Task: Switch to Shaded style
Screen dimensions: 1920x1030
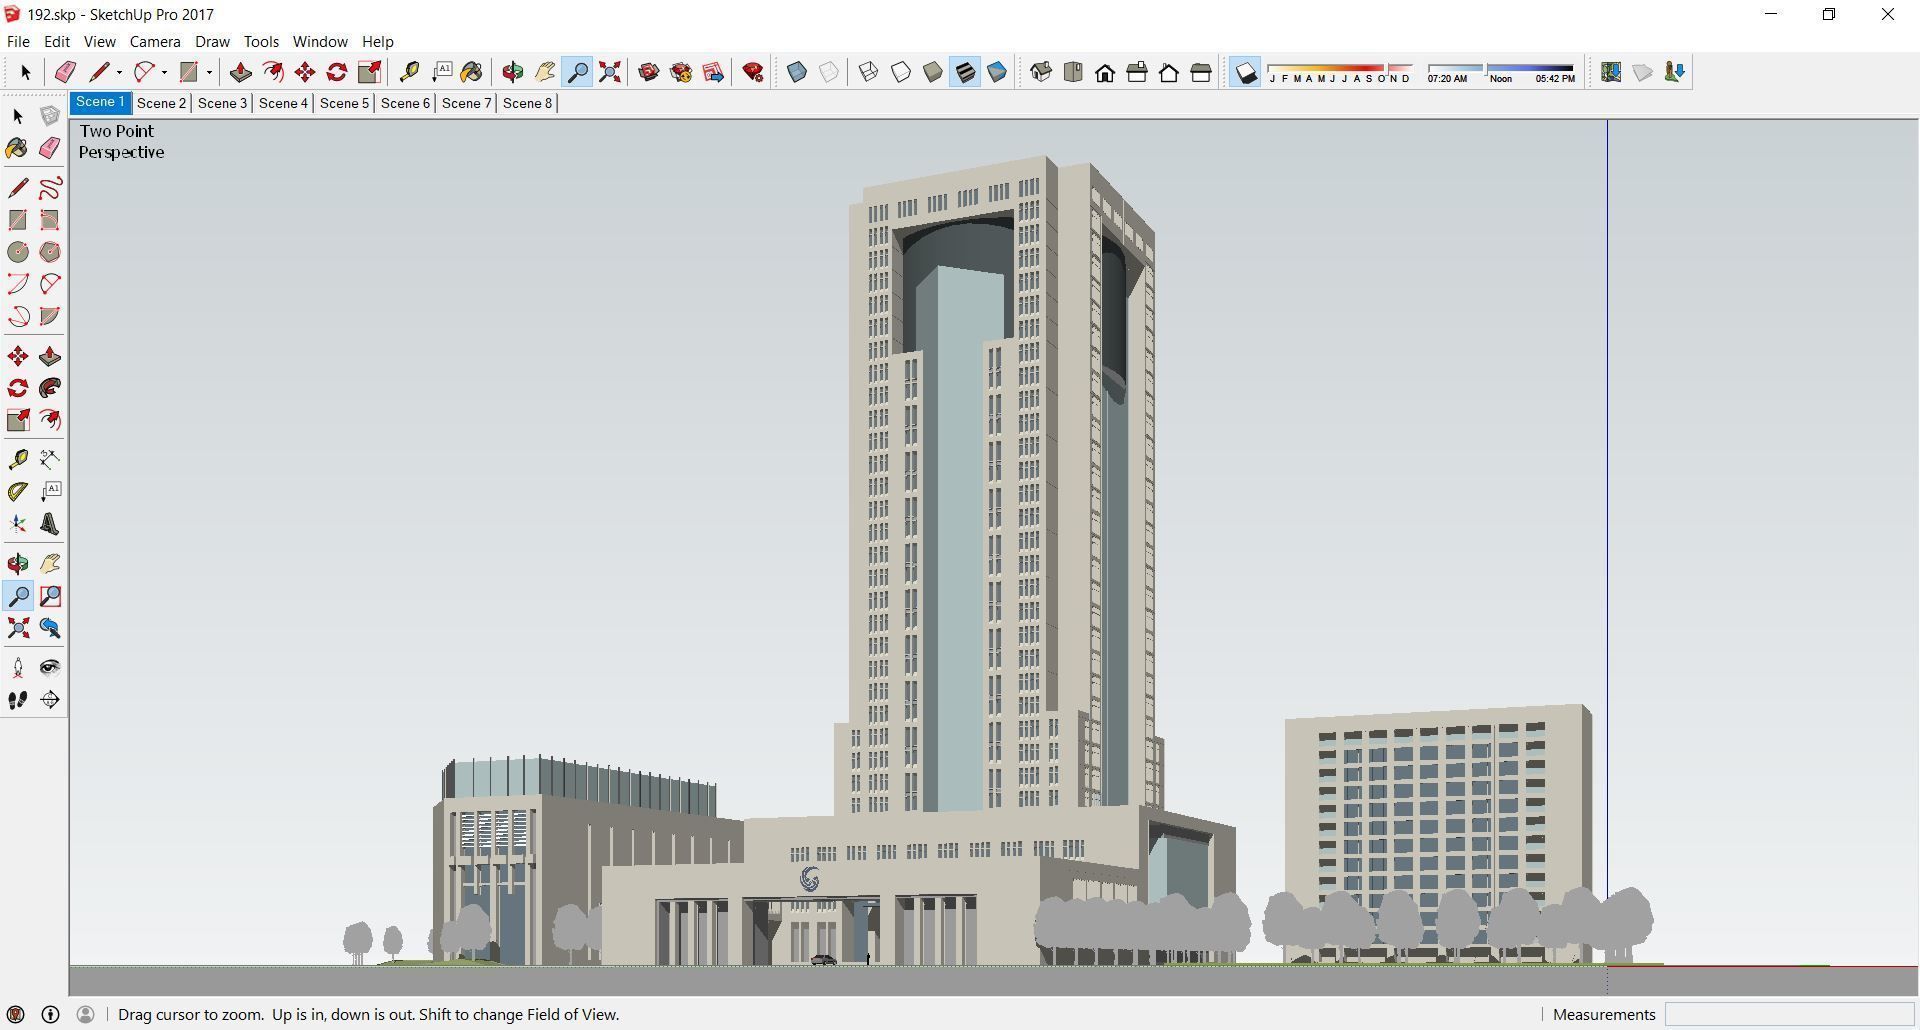Action: click(x=932, y=72)
